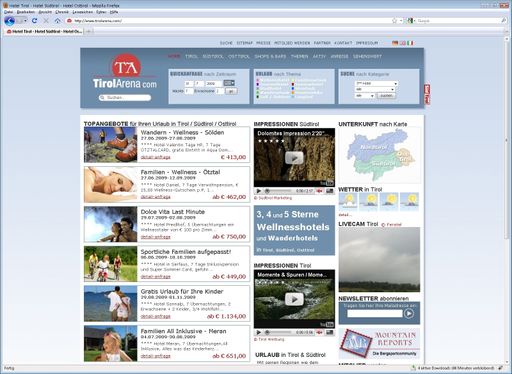Click the red side tab on the header's right edge
The image size is (512, 374).
(427, 94)
